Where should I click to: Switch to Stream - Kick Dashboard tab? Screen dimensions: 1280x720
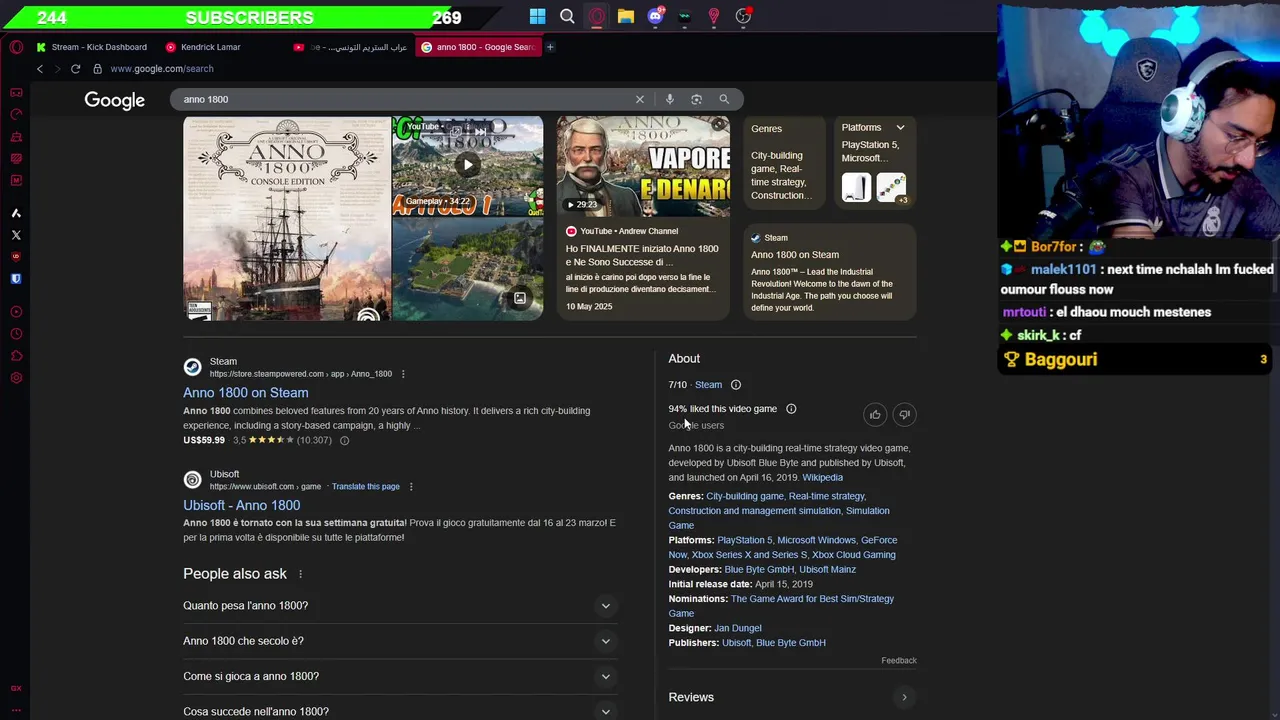91,47
